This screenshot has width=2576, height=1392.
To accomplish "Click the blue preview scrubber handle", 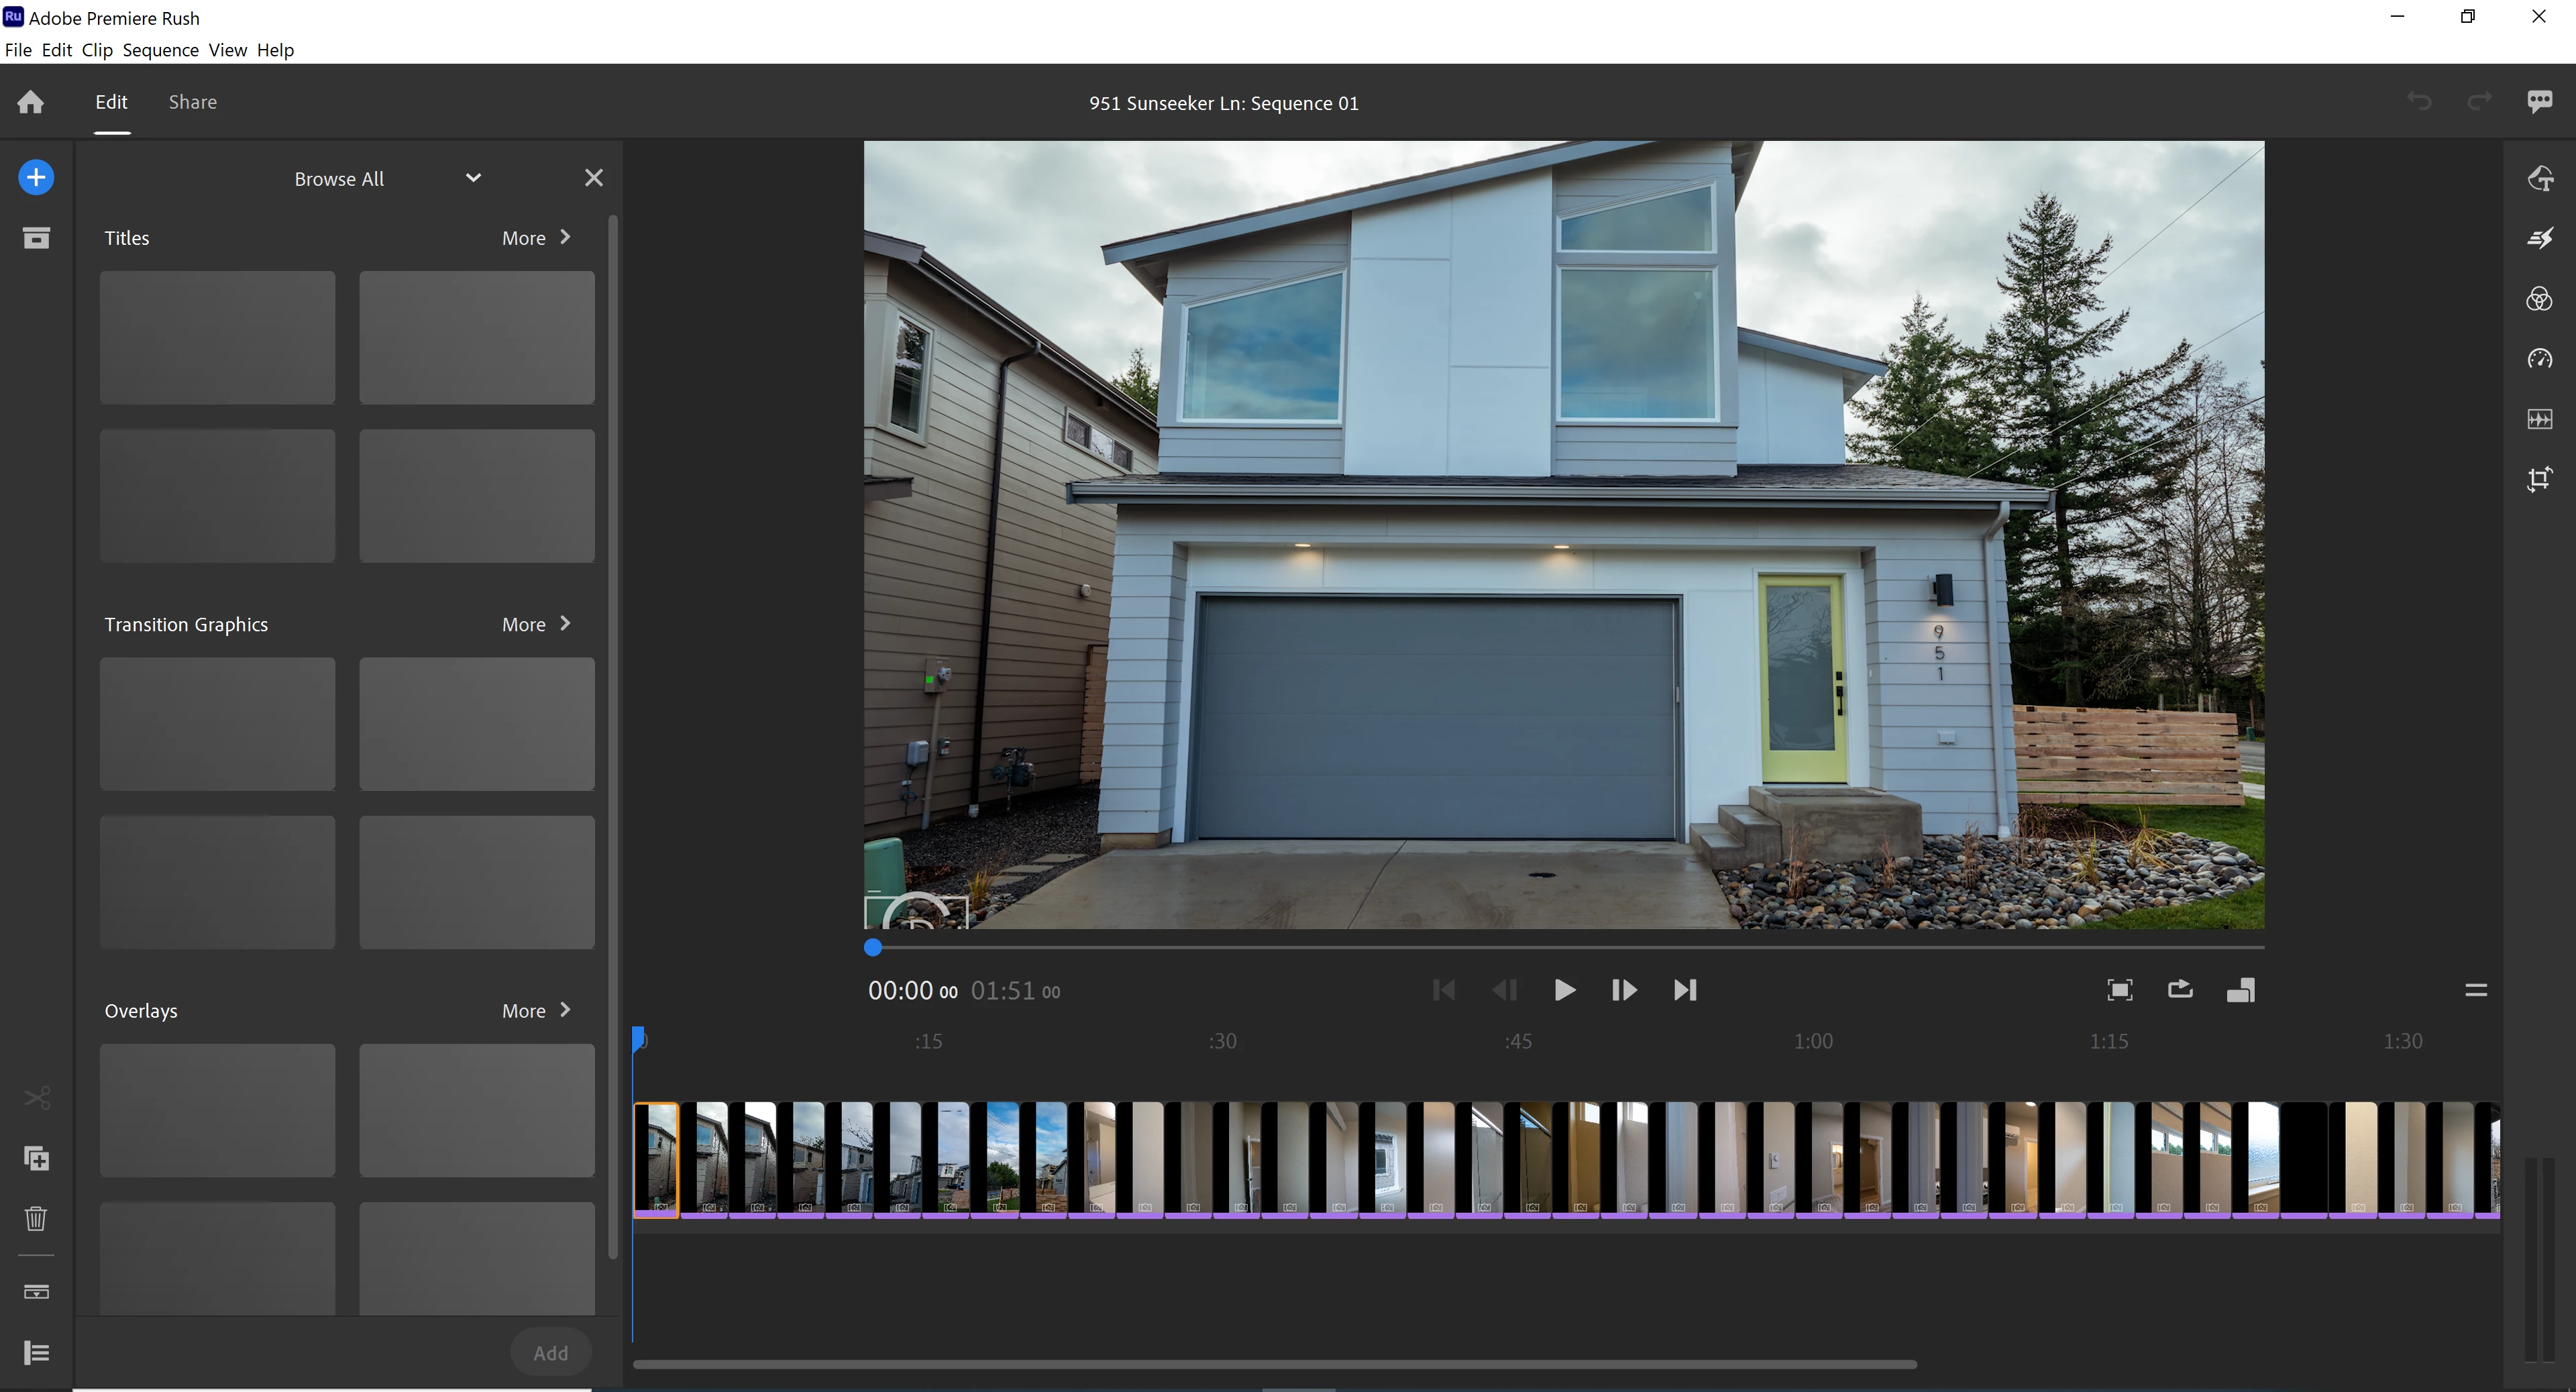I will click(873, 947).
